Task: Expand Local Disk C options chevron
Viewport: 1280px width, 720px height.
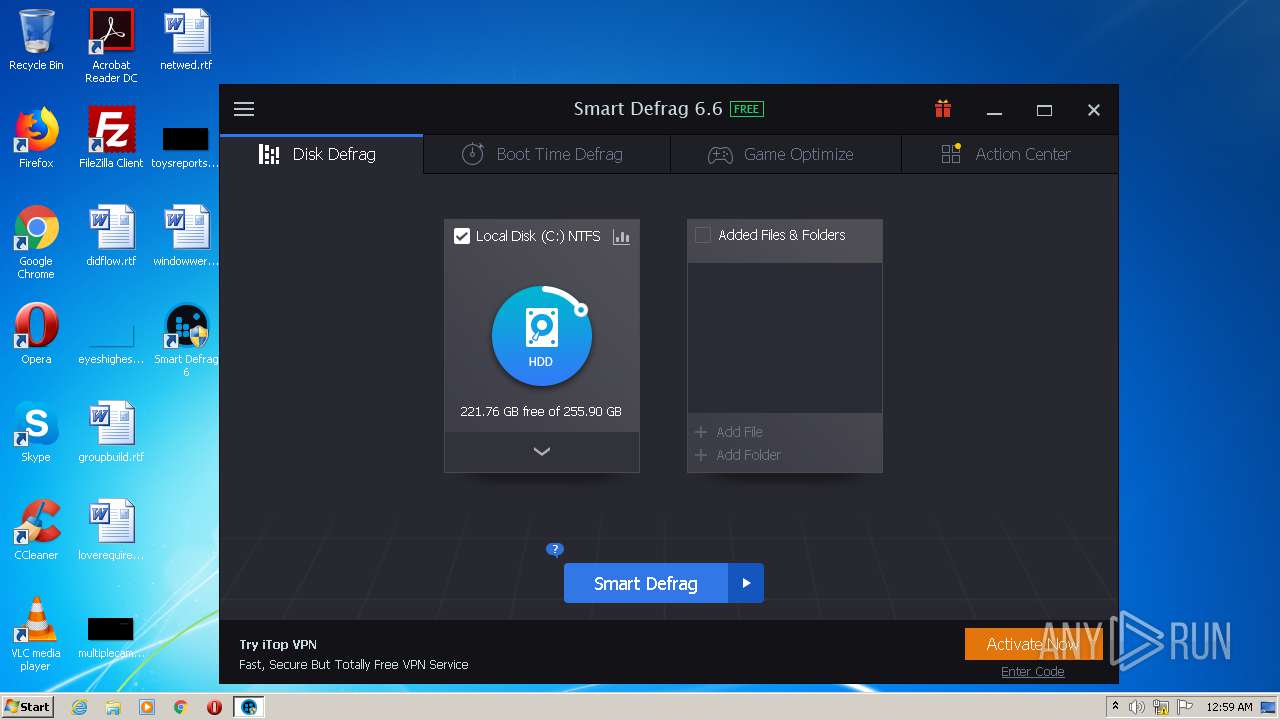Action: click(x=542, y=452)
